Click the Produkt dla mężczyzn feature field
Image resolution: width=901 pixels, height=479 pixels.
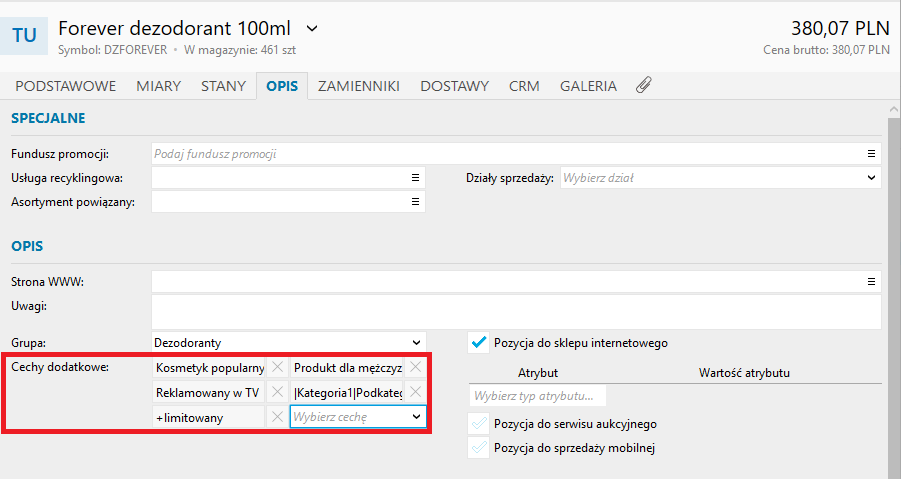pos(347,368)
